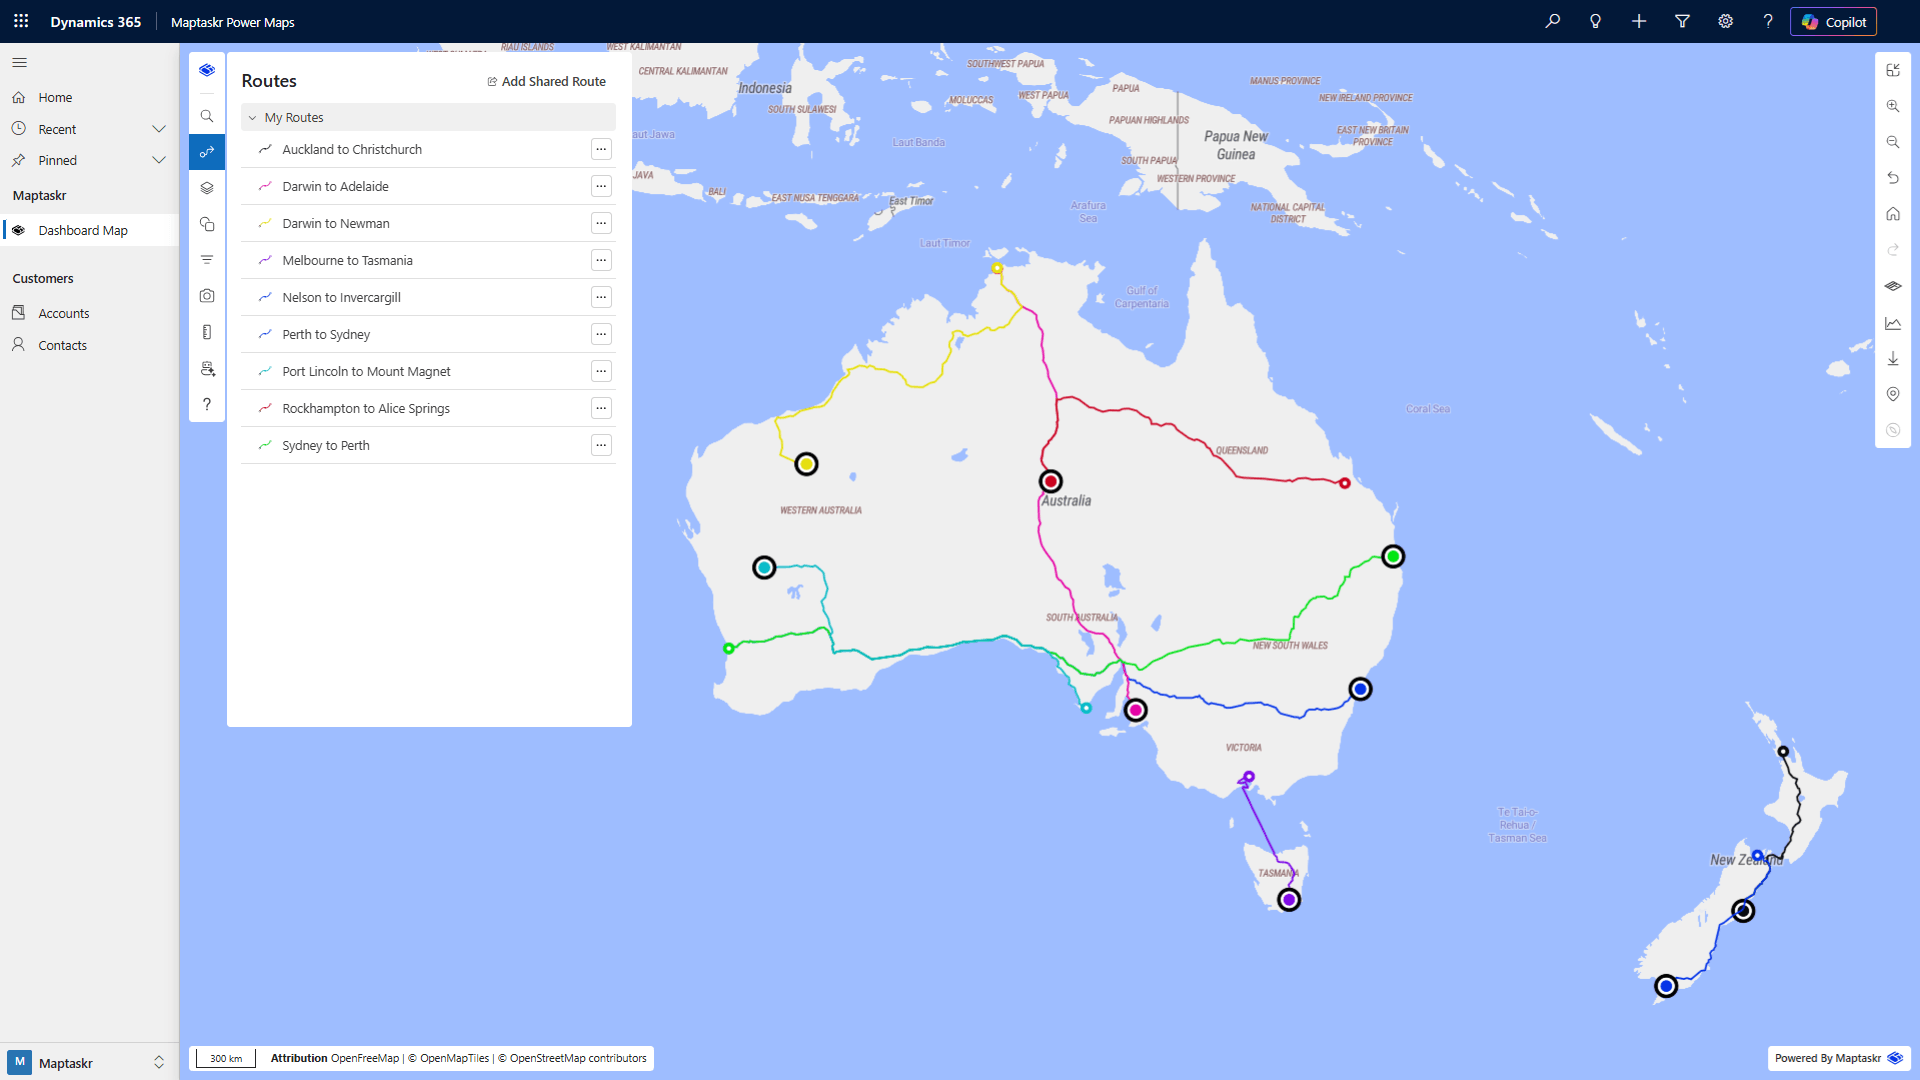Open the layers panel icon

tap(207, 188)
